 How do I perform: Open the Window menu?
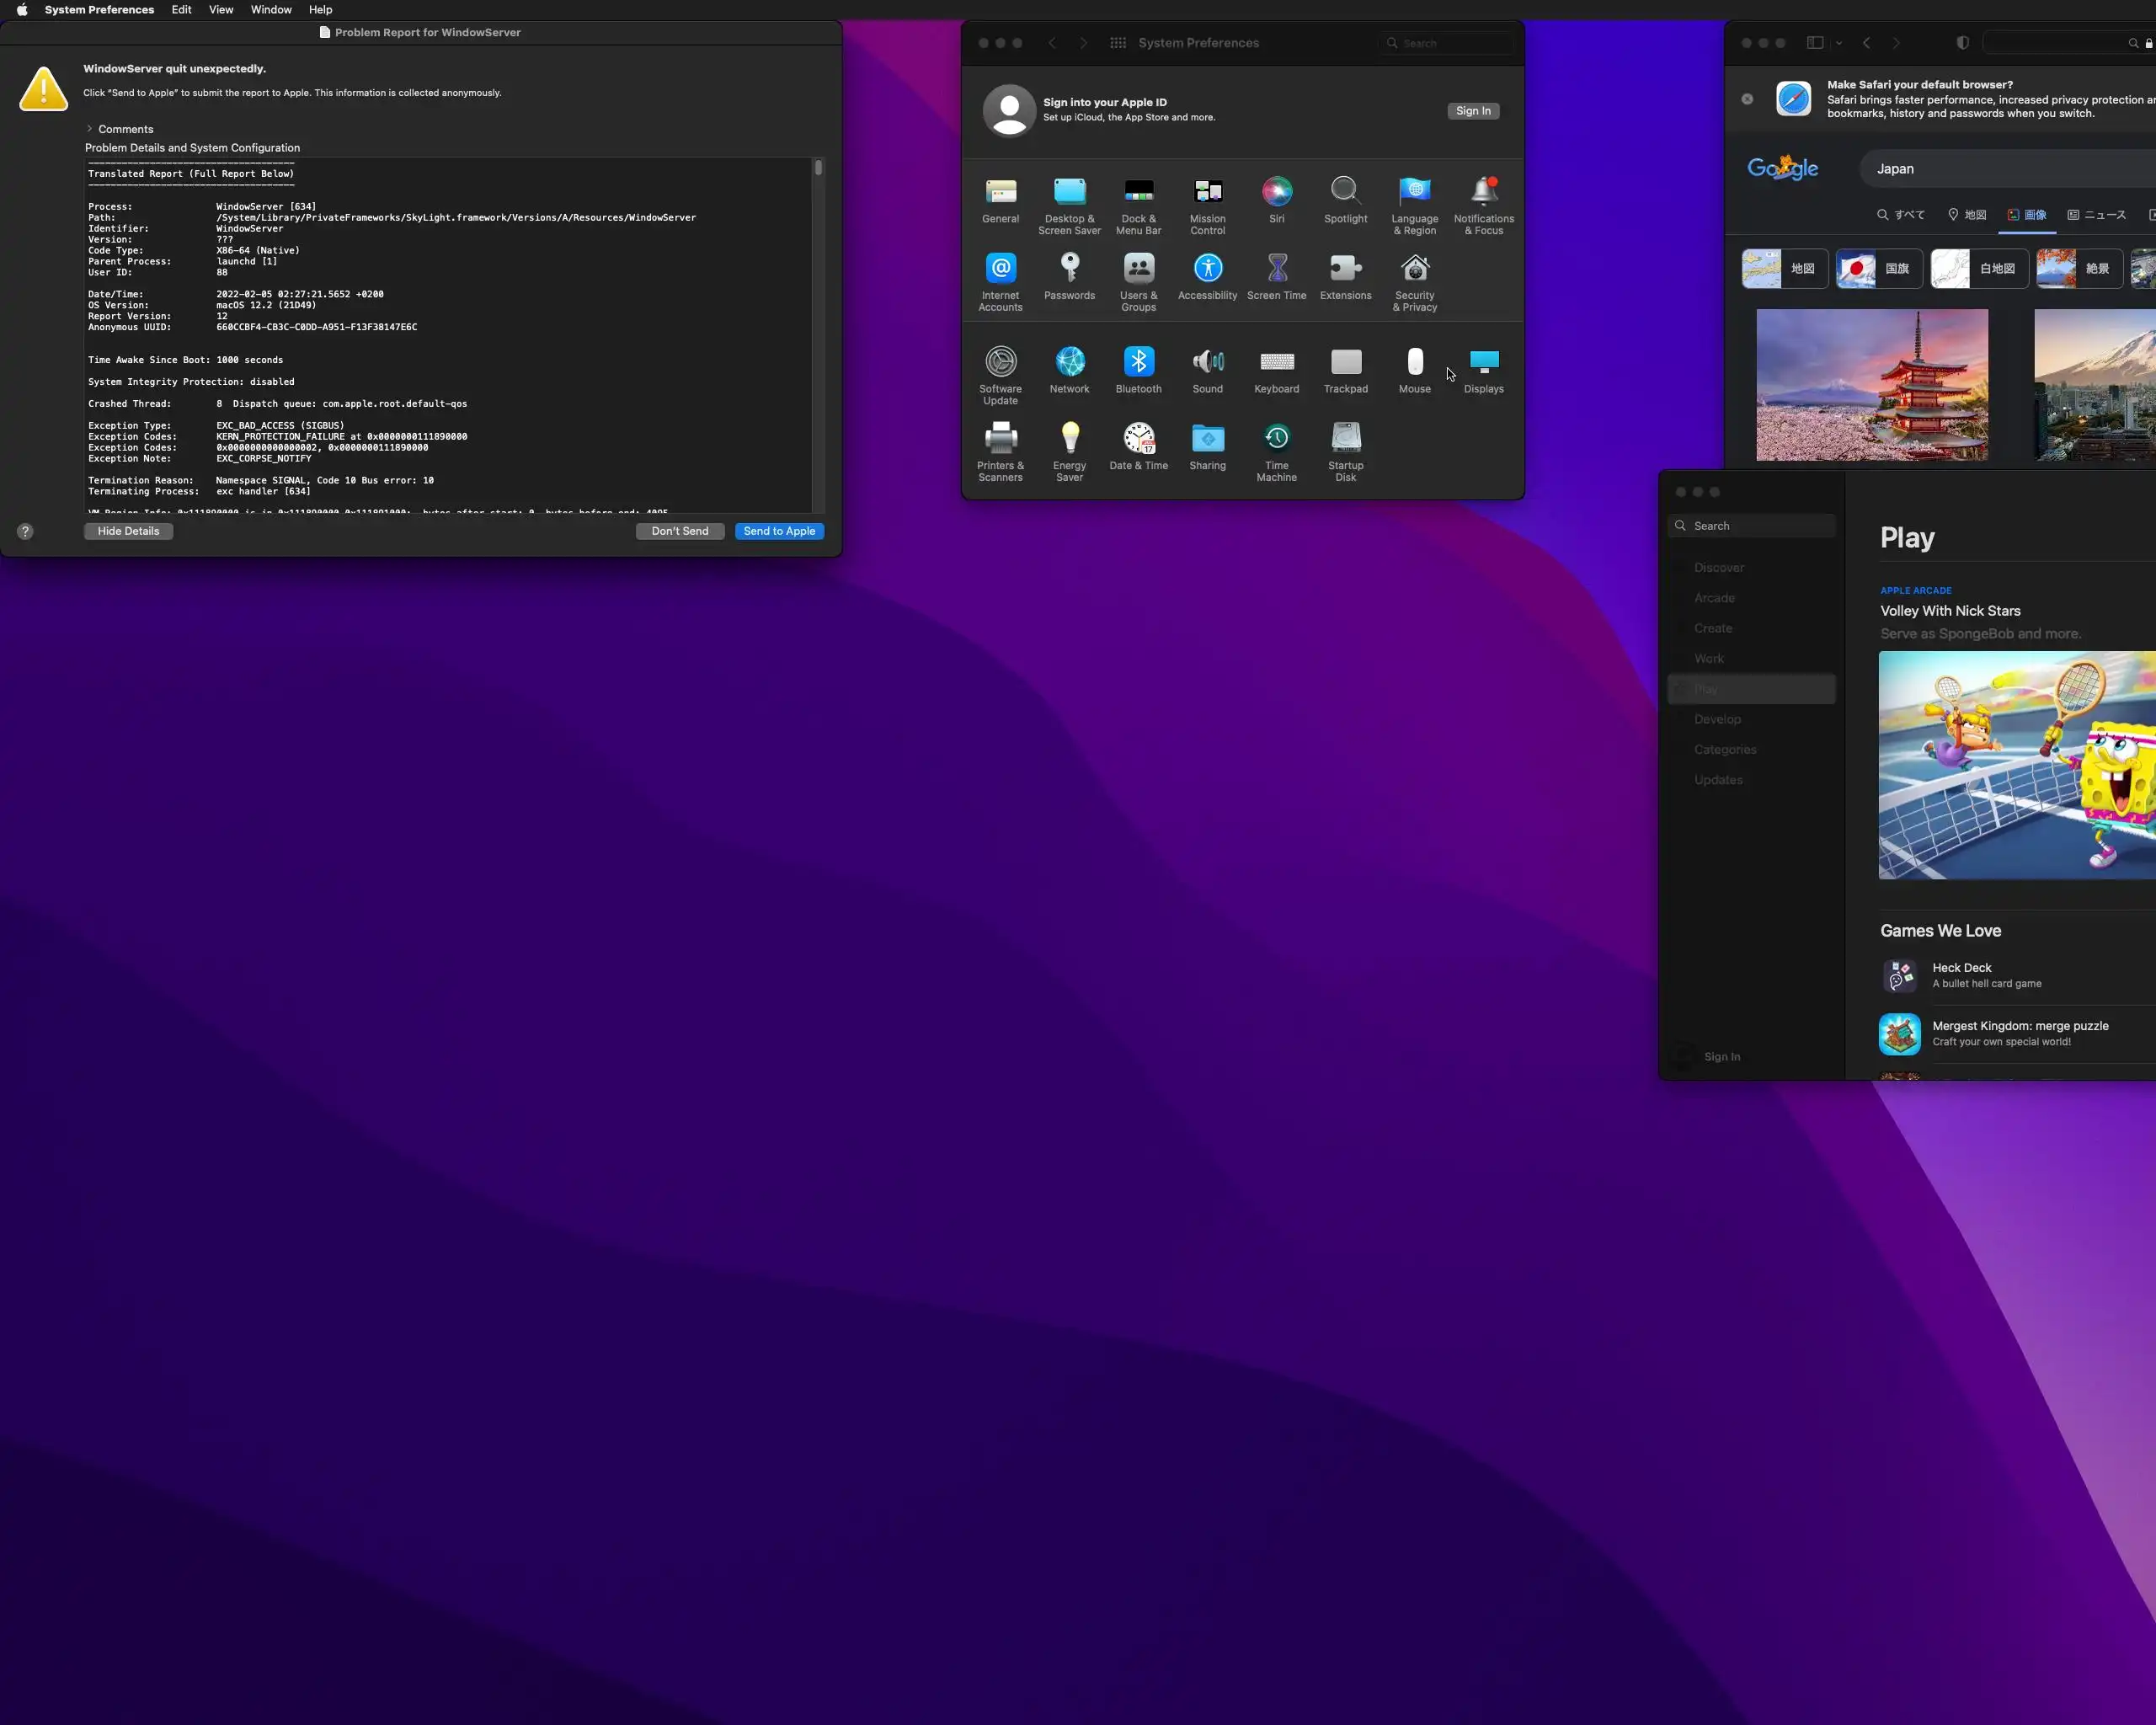tap(271, 10)
